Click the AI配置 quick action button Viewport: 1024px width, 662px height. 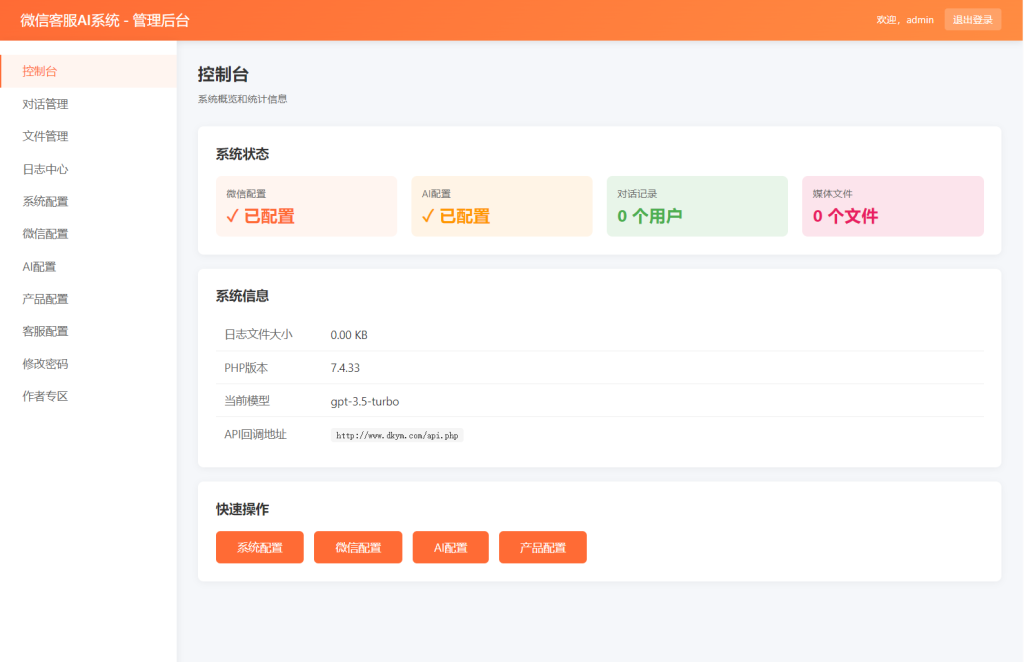450,547
